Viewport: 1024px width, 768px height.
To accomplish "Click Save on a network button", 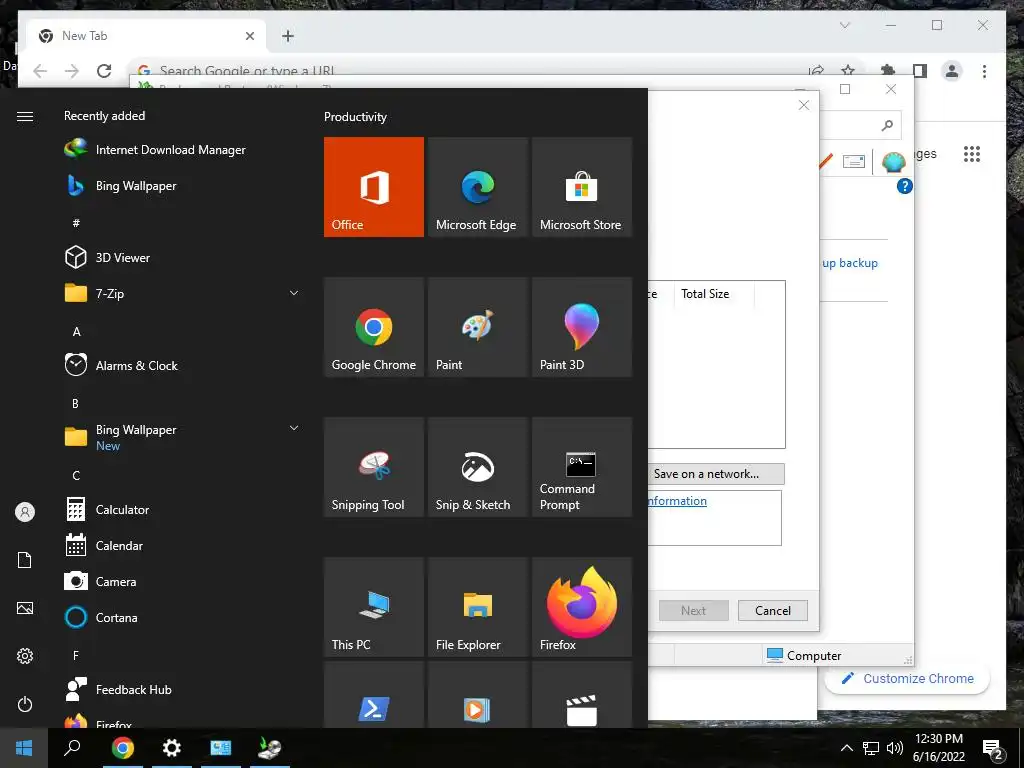I will [716, 474].
